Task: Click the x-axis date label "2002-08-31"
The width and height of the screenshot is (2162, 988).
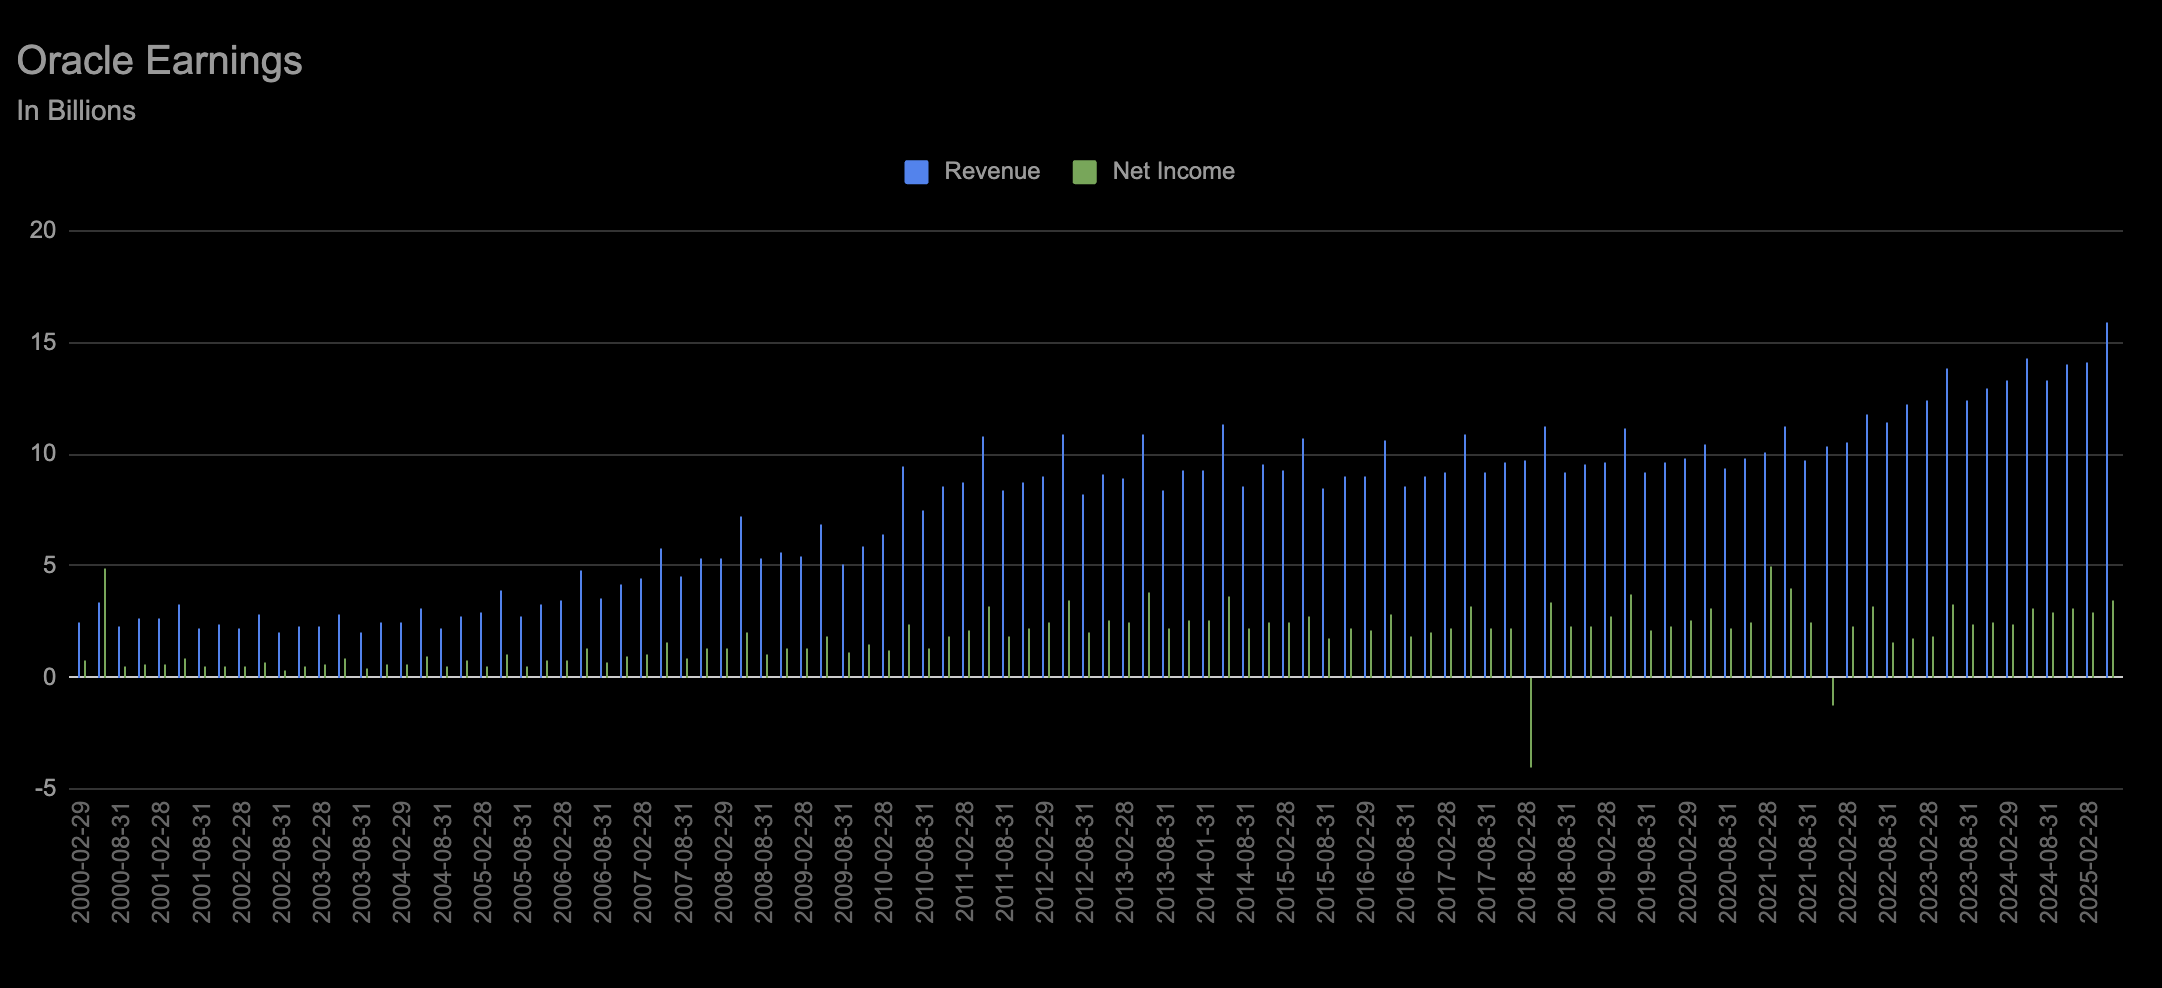Action: click(282, 862)
